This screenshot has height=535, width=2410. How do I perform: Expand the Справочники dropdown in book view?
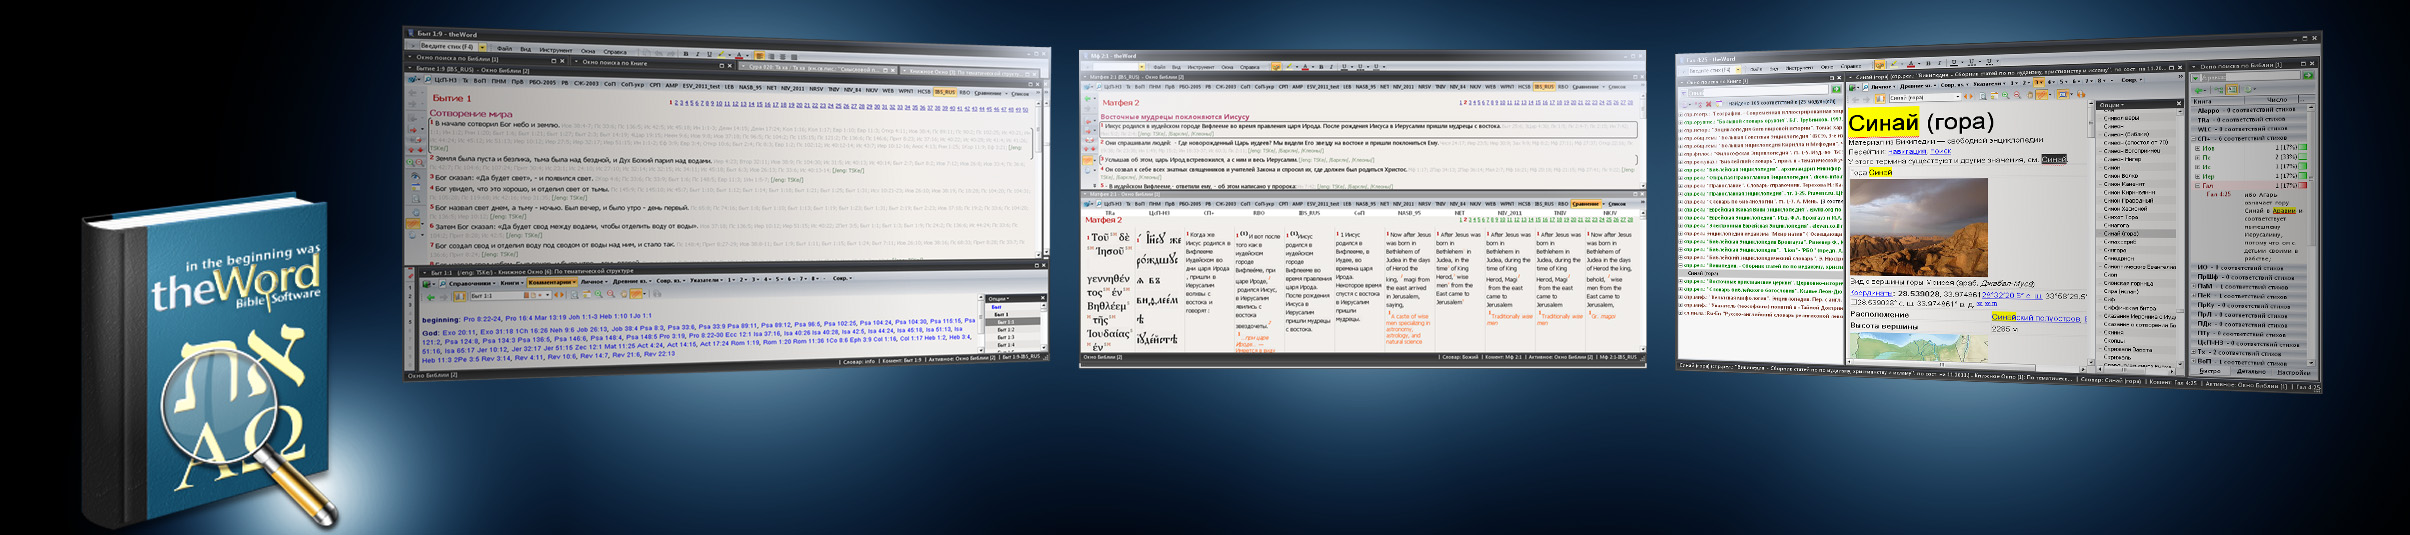[470, 283]
